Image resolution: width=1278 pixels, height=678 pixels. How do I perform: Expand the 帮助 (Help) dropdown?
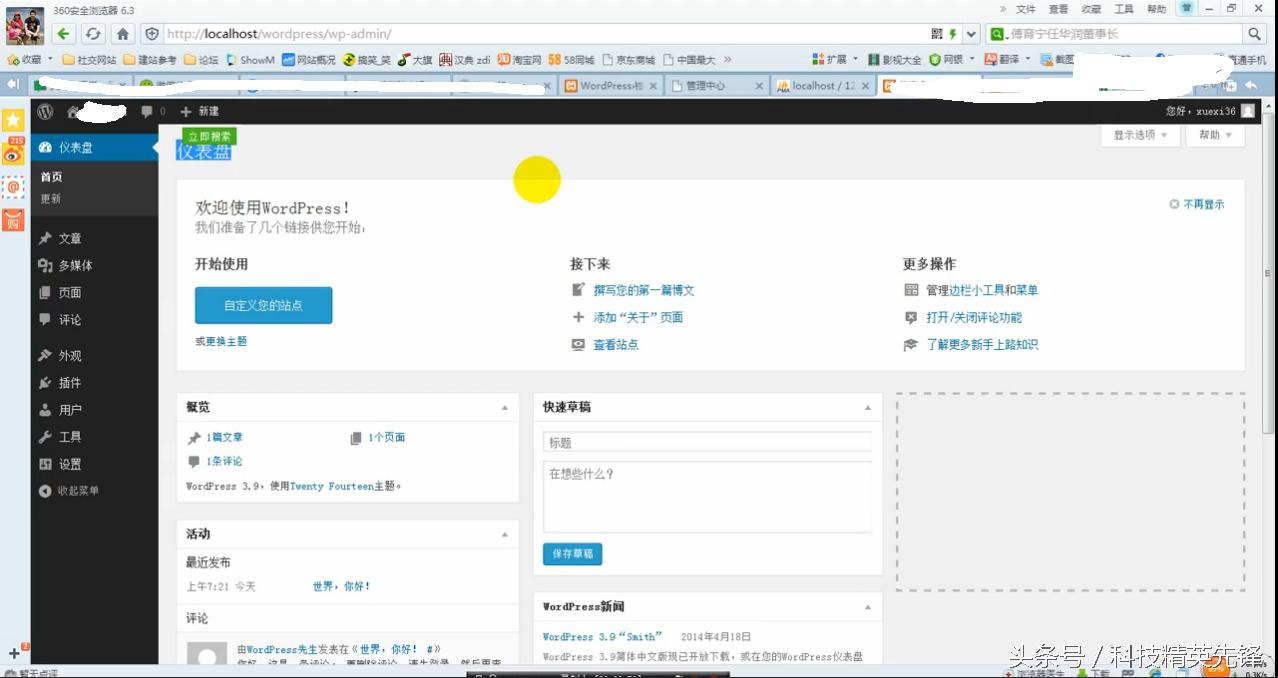point(1212,134)
